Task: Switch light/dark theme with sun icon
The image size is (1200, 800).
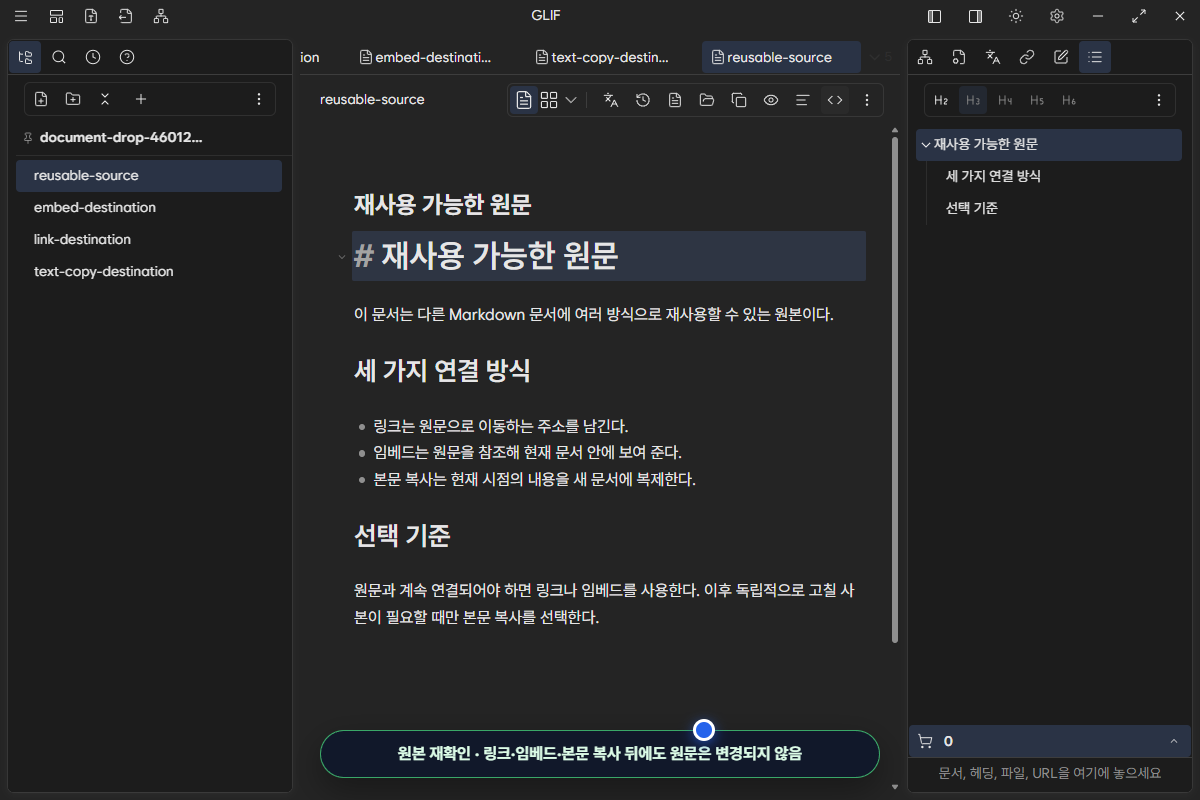Action: coord(1016,16)
